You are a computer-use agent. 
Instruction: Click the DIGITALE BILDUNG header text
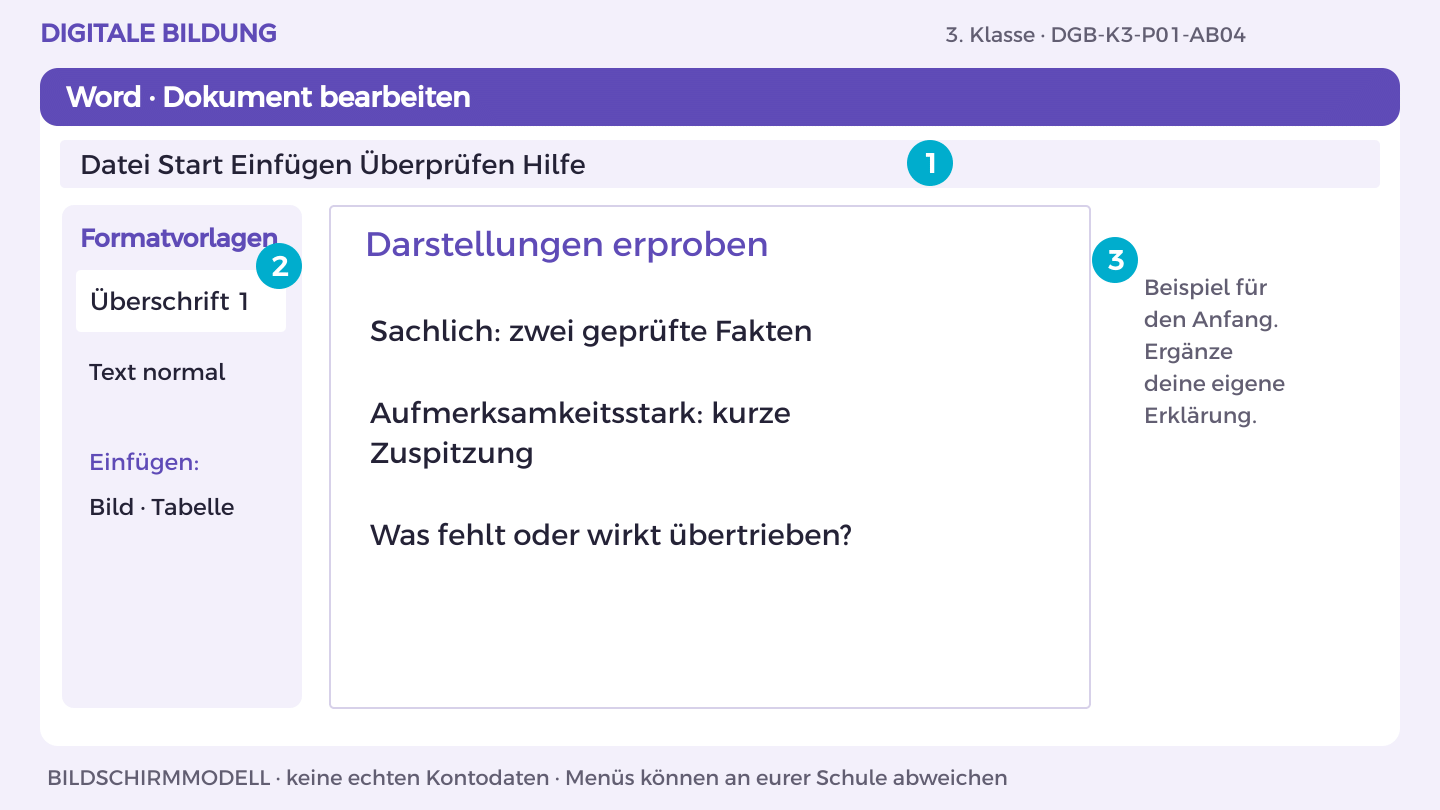[159, 33]
